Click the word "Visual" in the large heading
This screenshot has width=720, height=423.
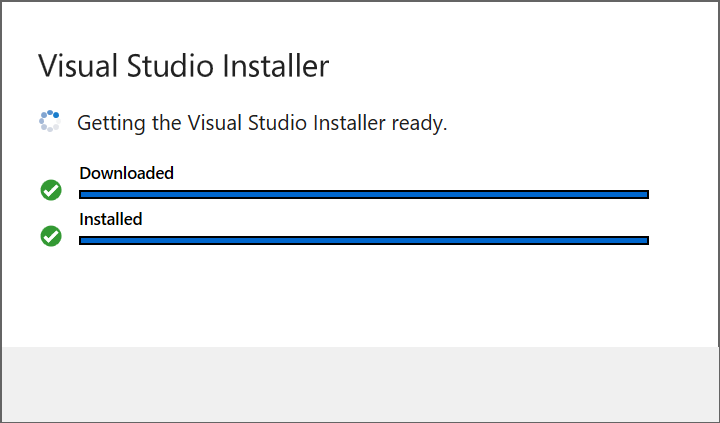pos(77,66)
